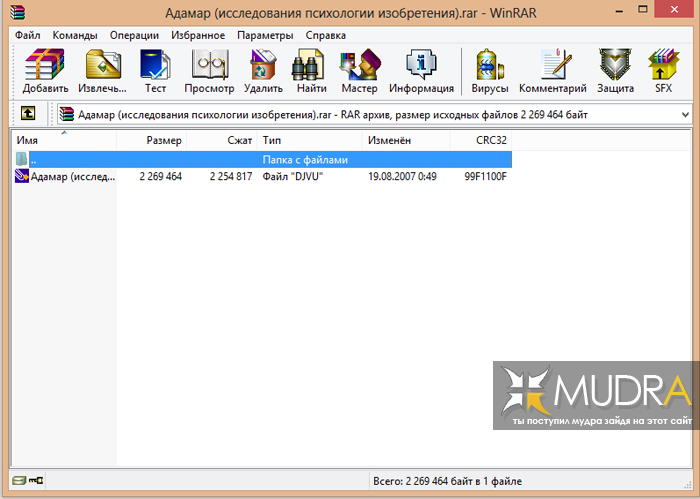
Task: Click the RAR archive icon in address bar
Action: 67,114
